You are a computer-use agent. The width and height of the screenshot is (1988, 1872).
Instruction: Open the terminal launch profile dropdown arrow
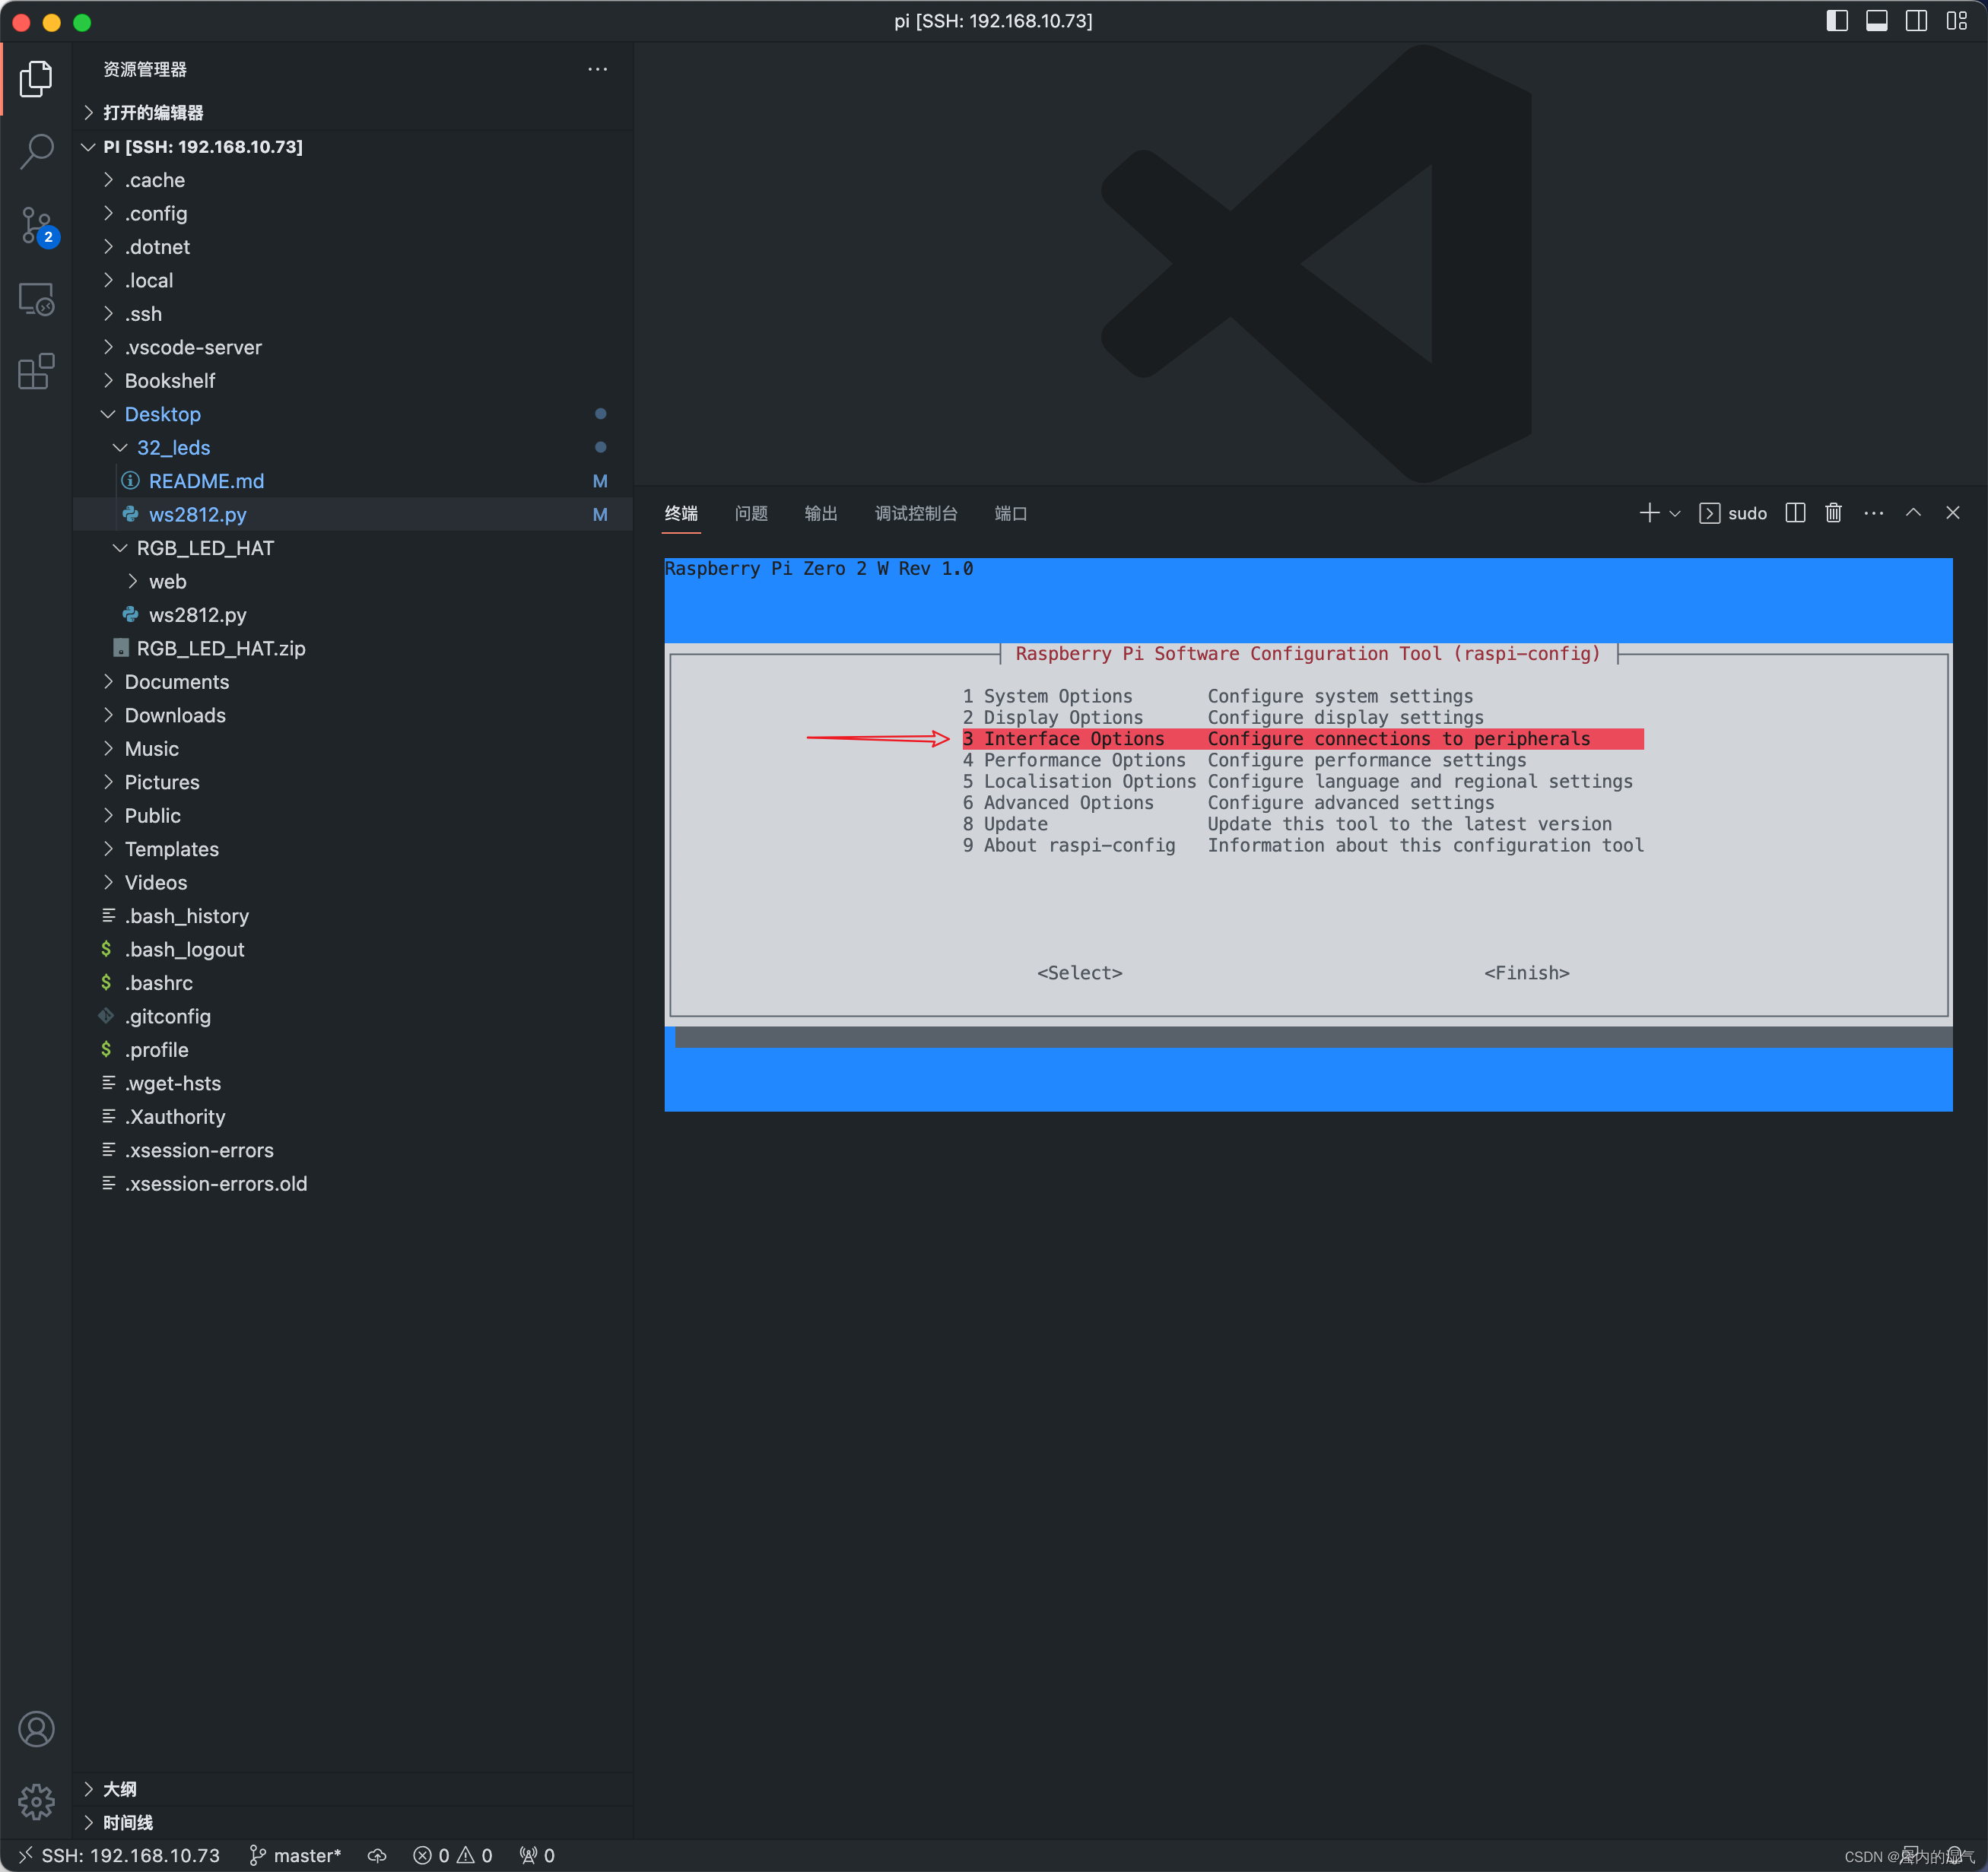click(1675, 514)
